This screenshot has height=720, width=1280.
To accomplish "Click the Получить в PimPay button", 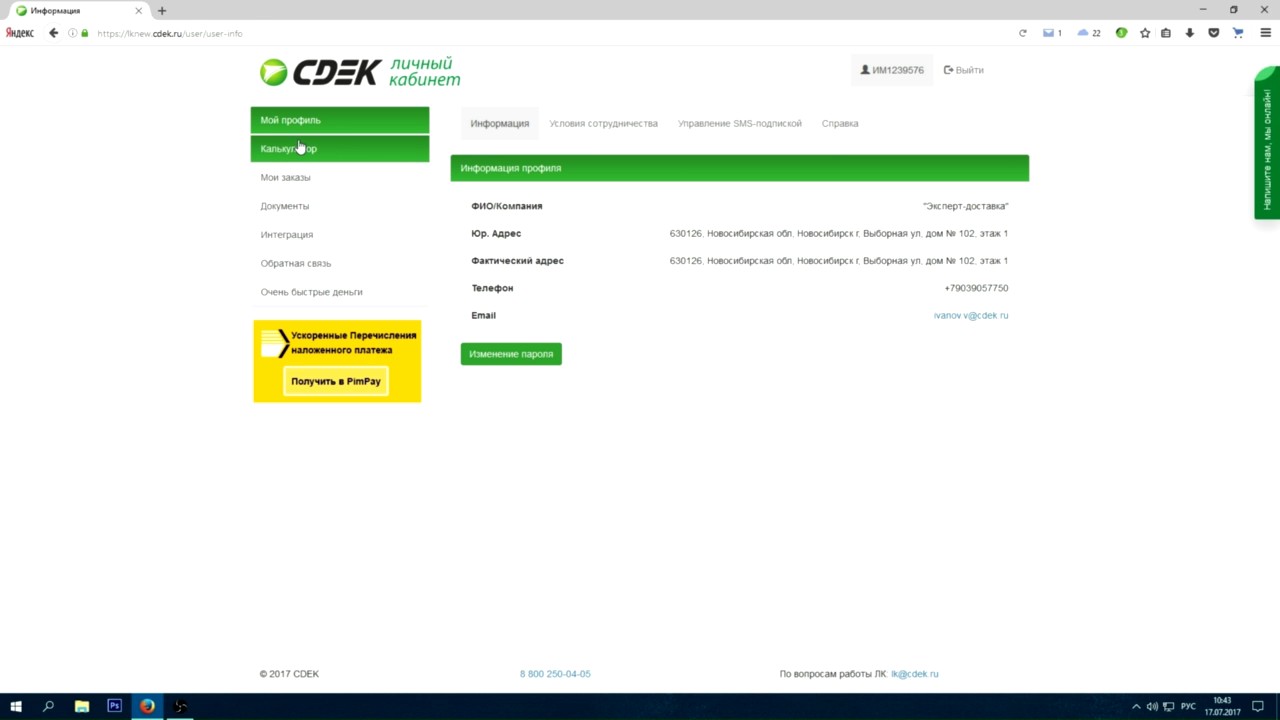I will point(336,381).
